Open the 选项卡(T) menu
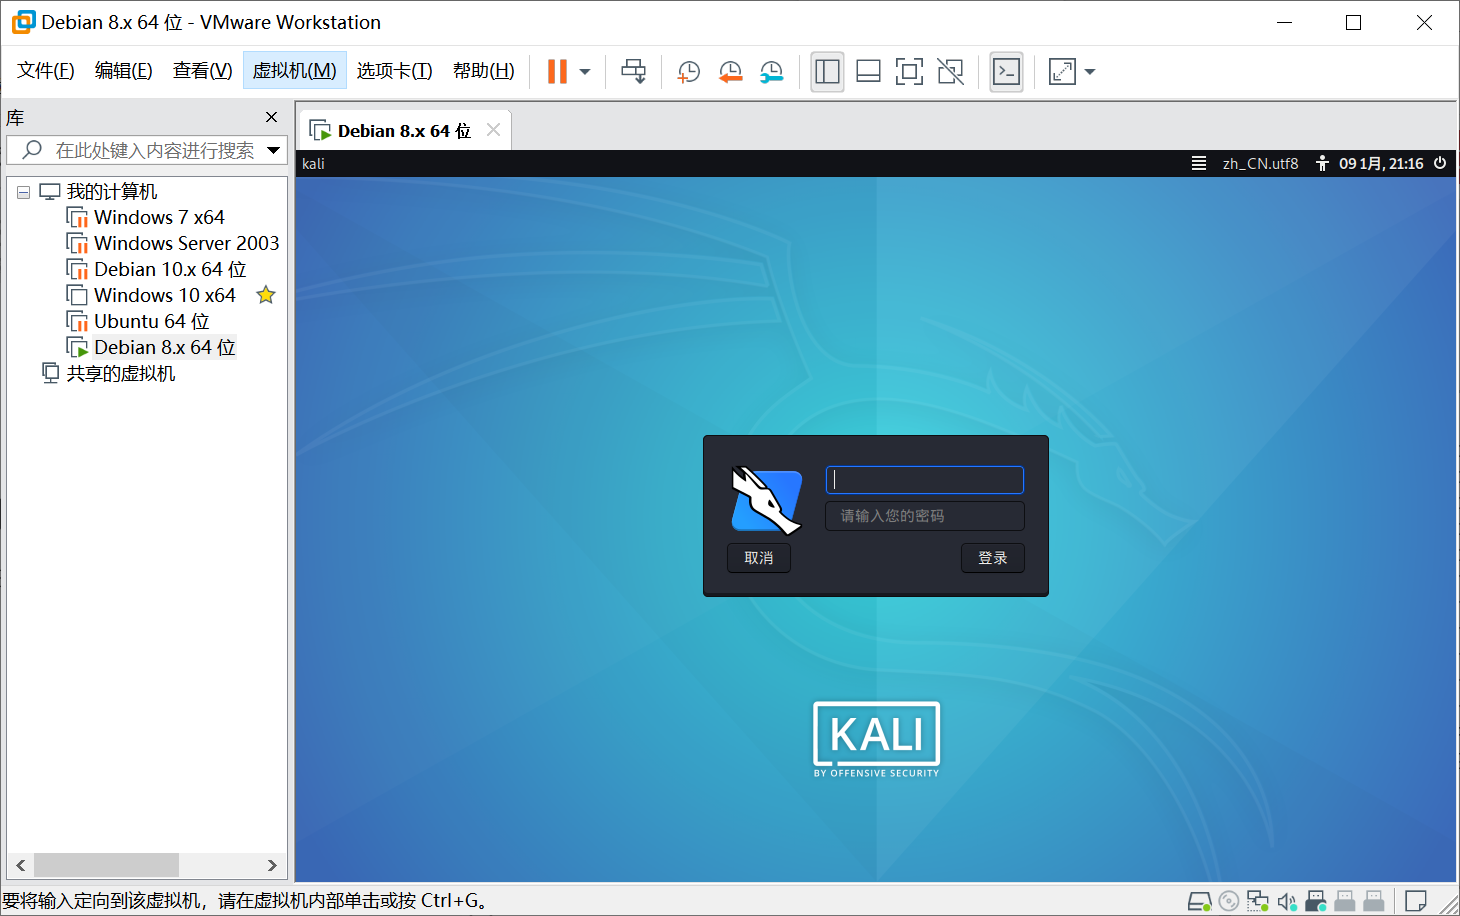The width and height of the screenshot is (1460, 916). 395,71
